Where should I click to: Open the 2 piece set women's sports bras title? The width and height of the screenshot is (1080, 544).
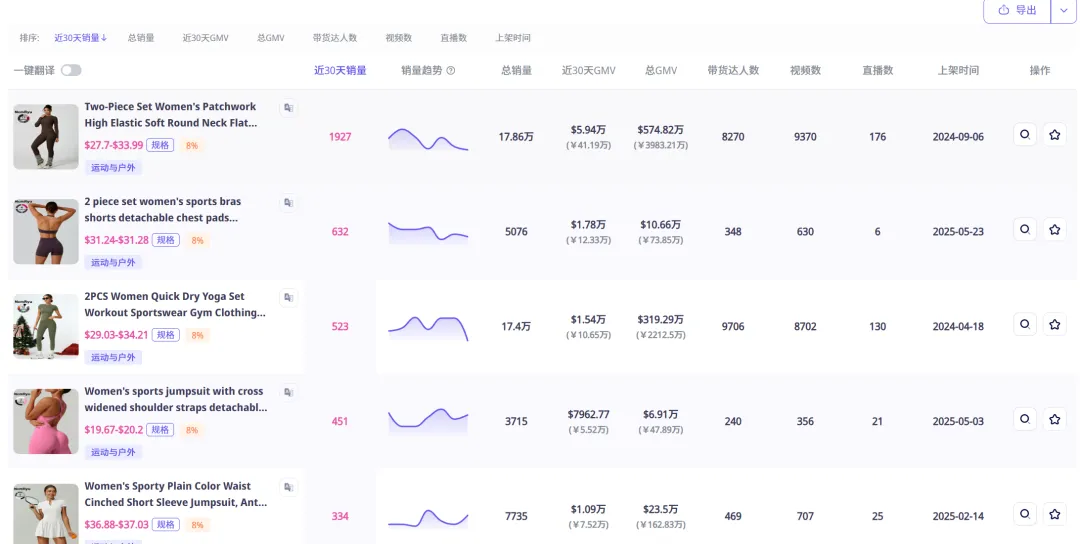[x=163, y=209]
